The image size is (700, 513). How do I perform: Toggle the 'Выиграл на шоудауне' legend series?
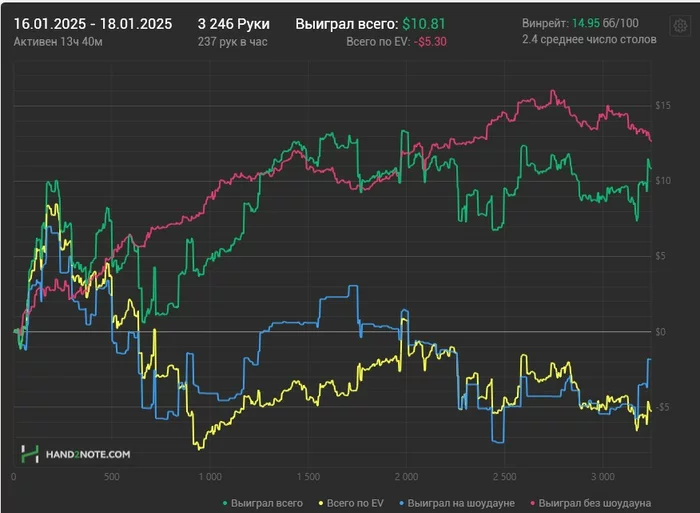(x=457, y=503)
